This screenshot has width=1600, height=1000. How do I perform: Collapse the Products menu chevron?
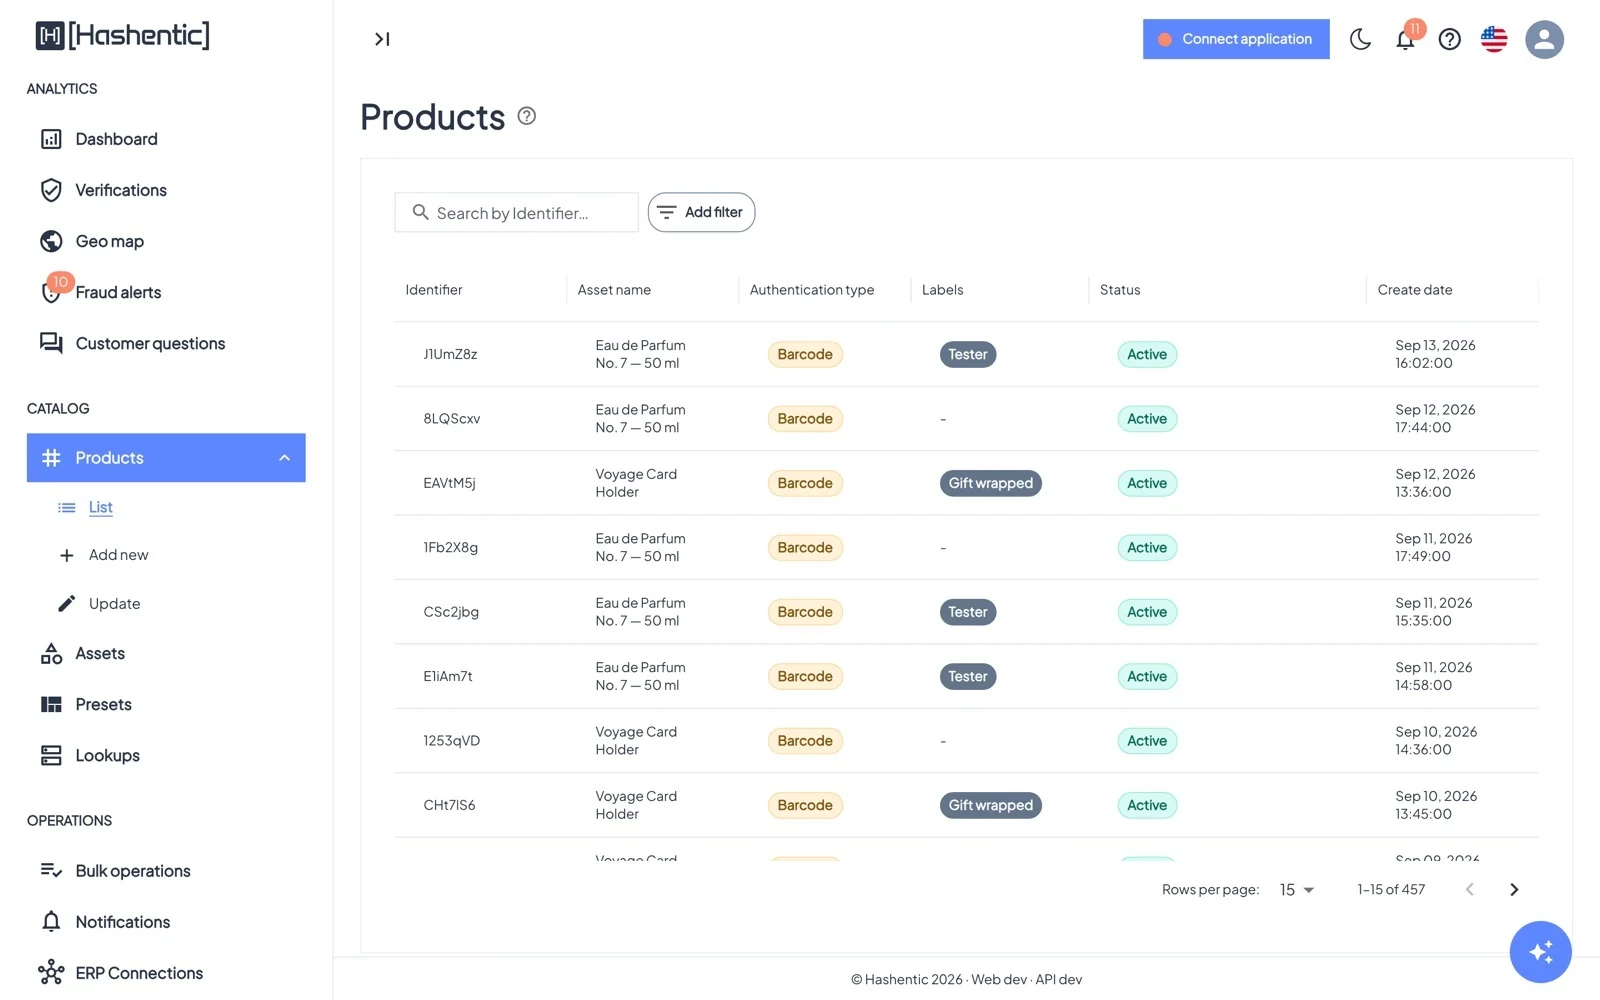click(x=284, y=458)
